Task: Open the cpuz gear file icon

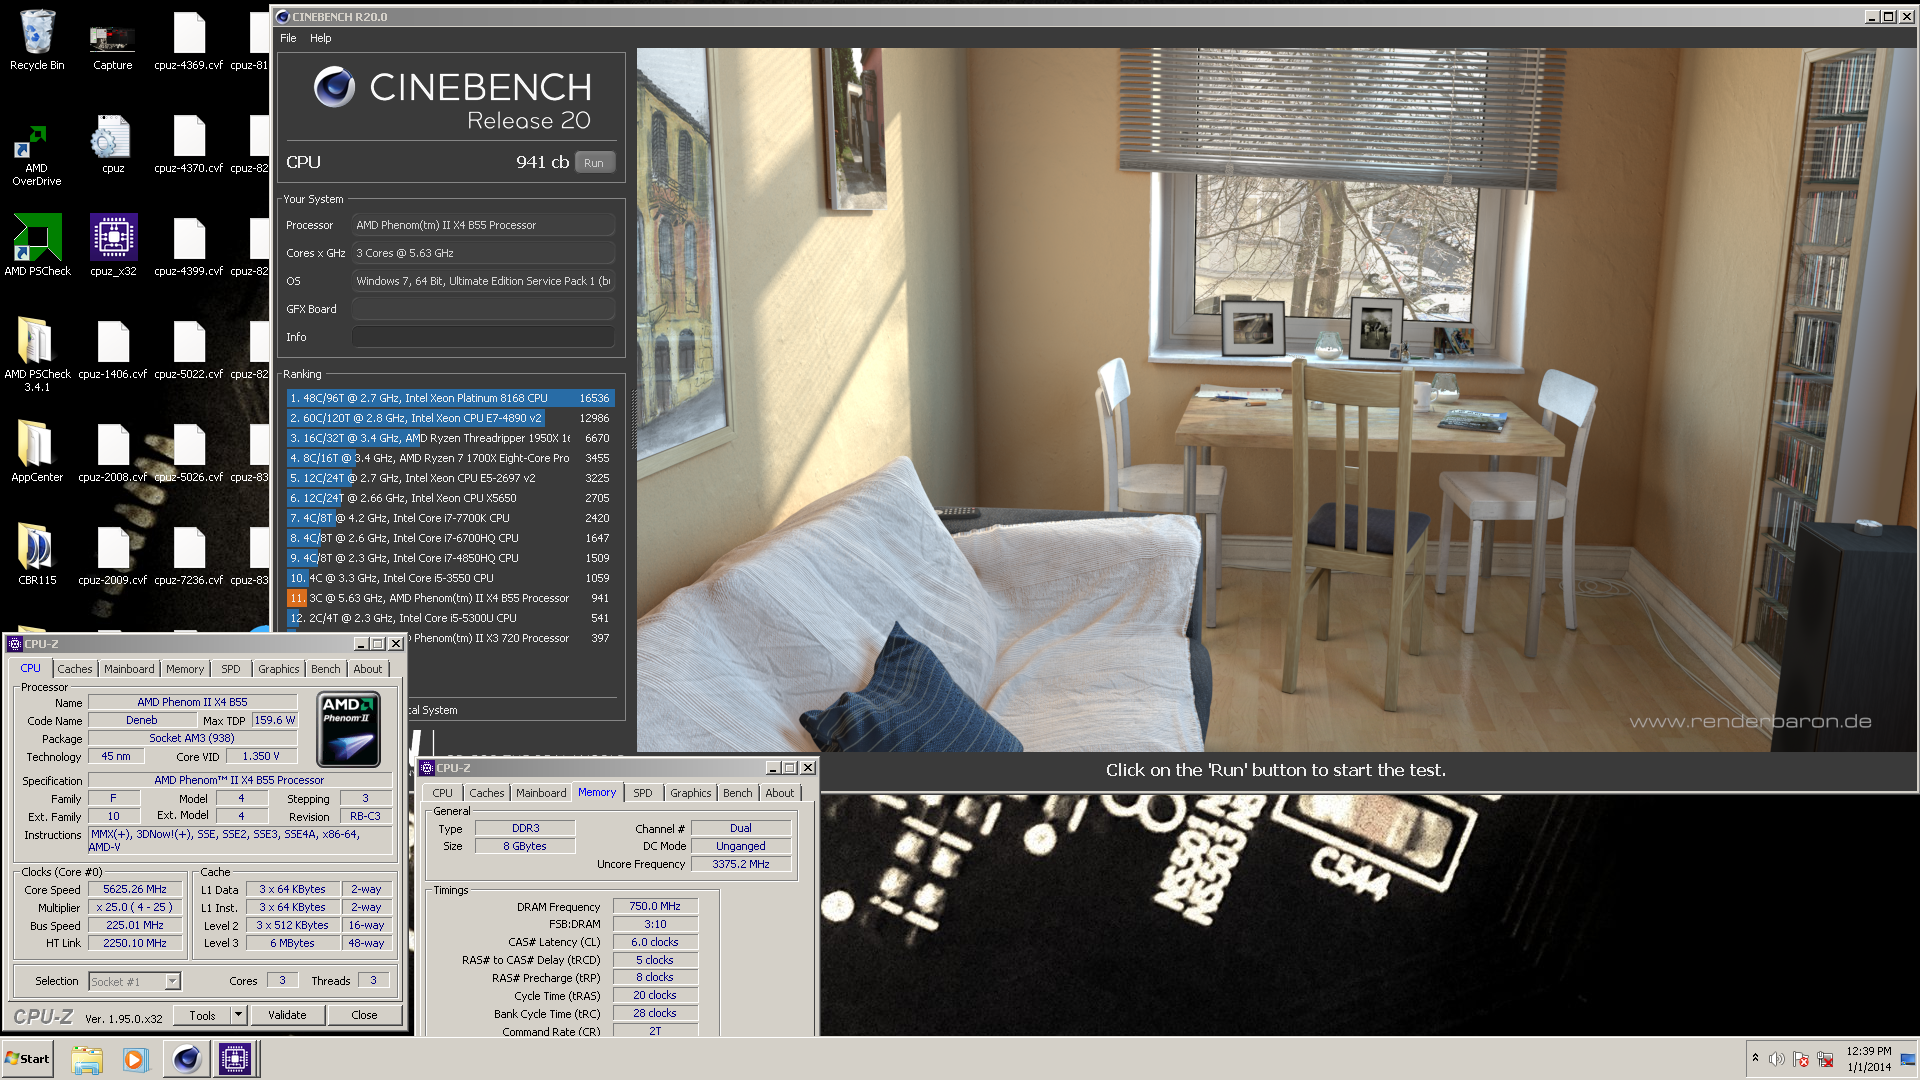Action: [x=112, y=143]
